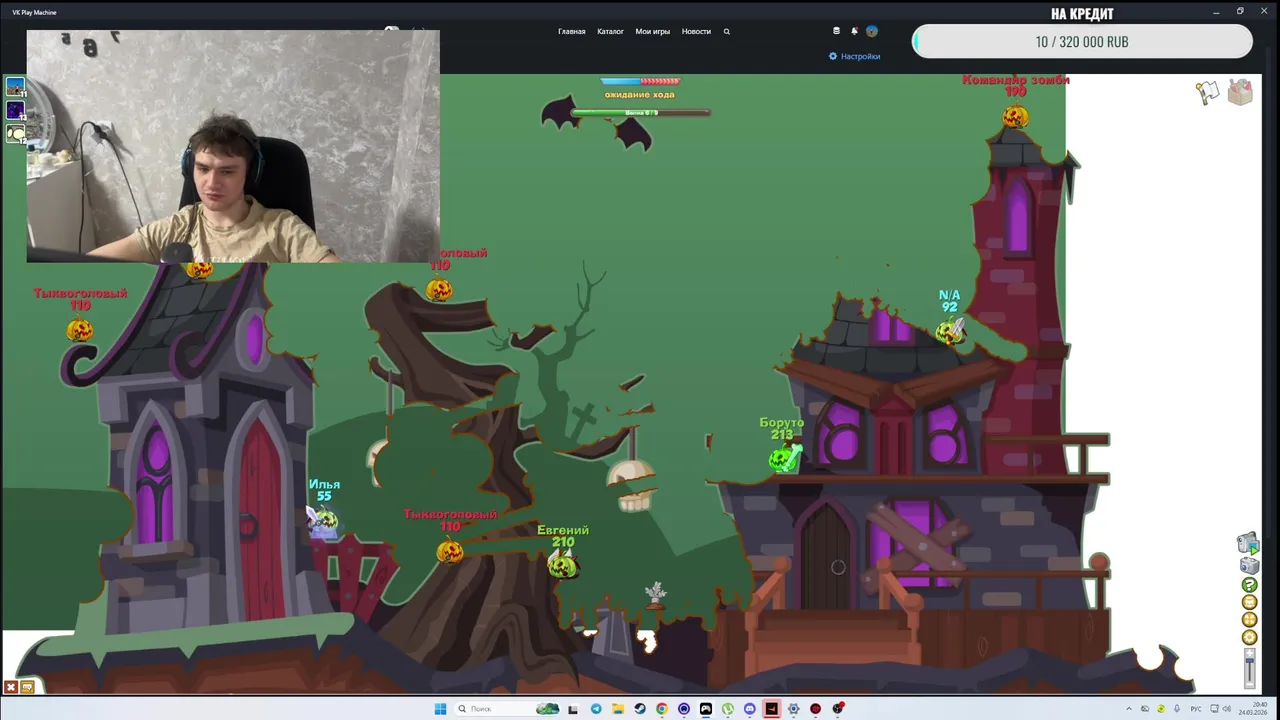Click the notification bell icon in top bar
The height and width of the screenshot is (720, 1280).
point(854,31)
